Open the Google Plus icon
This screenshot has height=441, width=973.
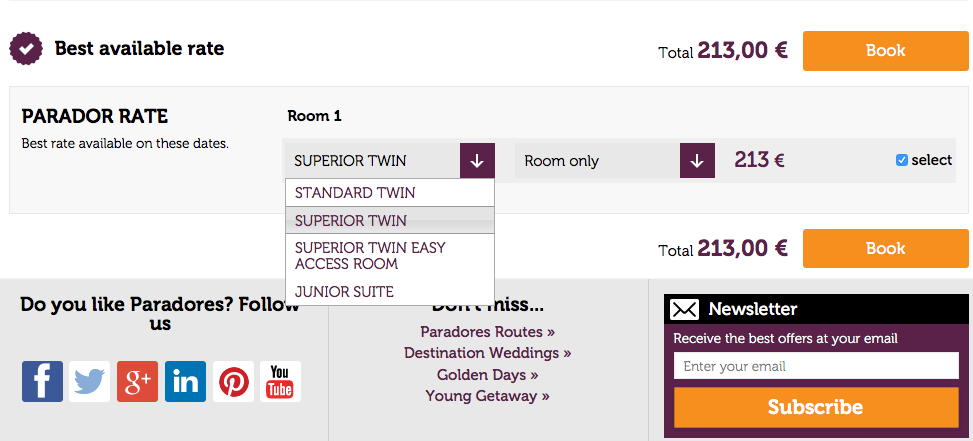point(137,381)
